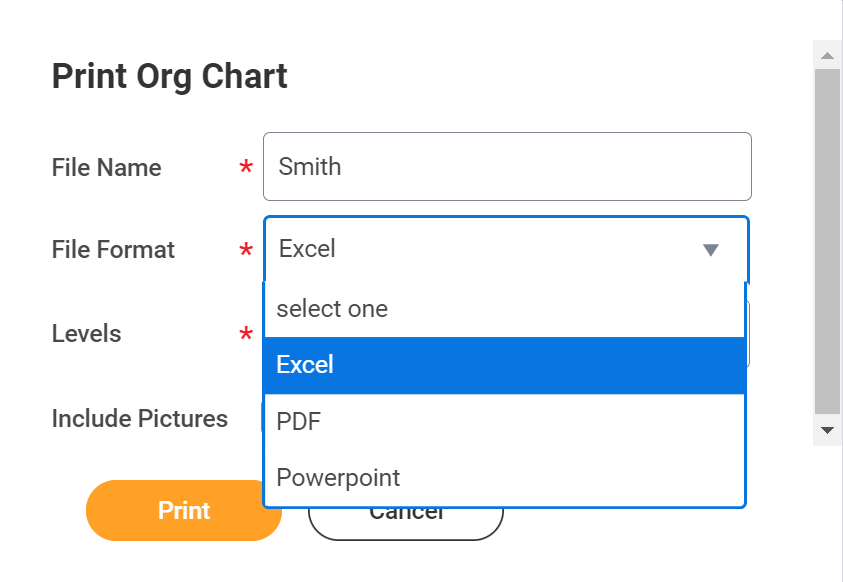
Task: Click the scrollbar down arrow
Action: pyautogui.click(x=826, y=430)
